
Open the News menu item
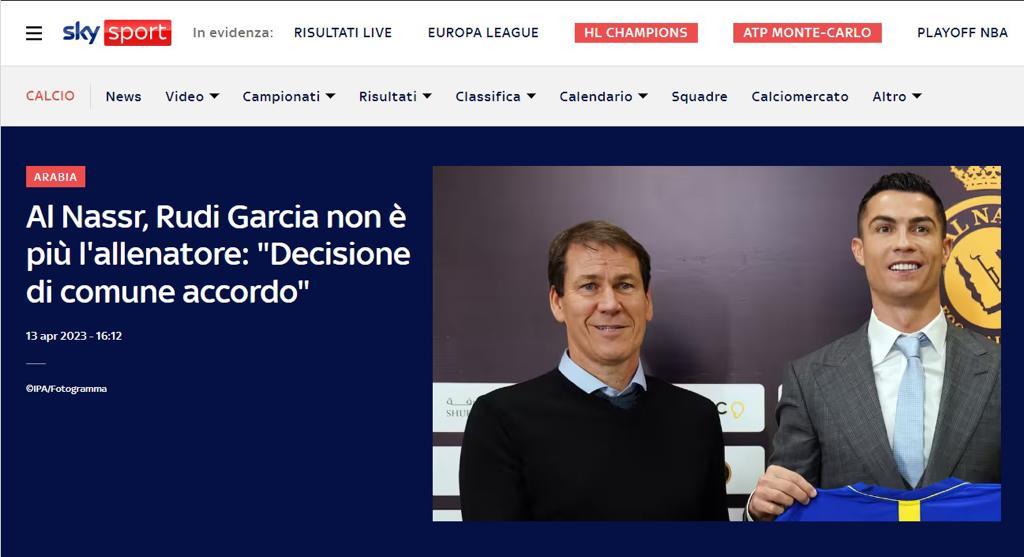[123, 97]
